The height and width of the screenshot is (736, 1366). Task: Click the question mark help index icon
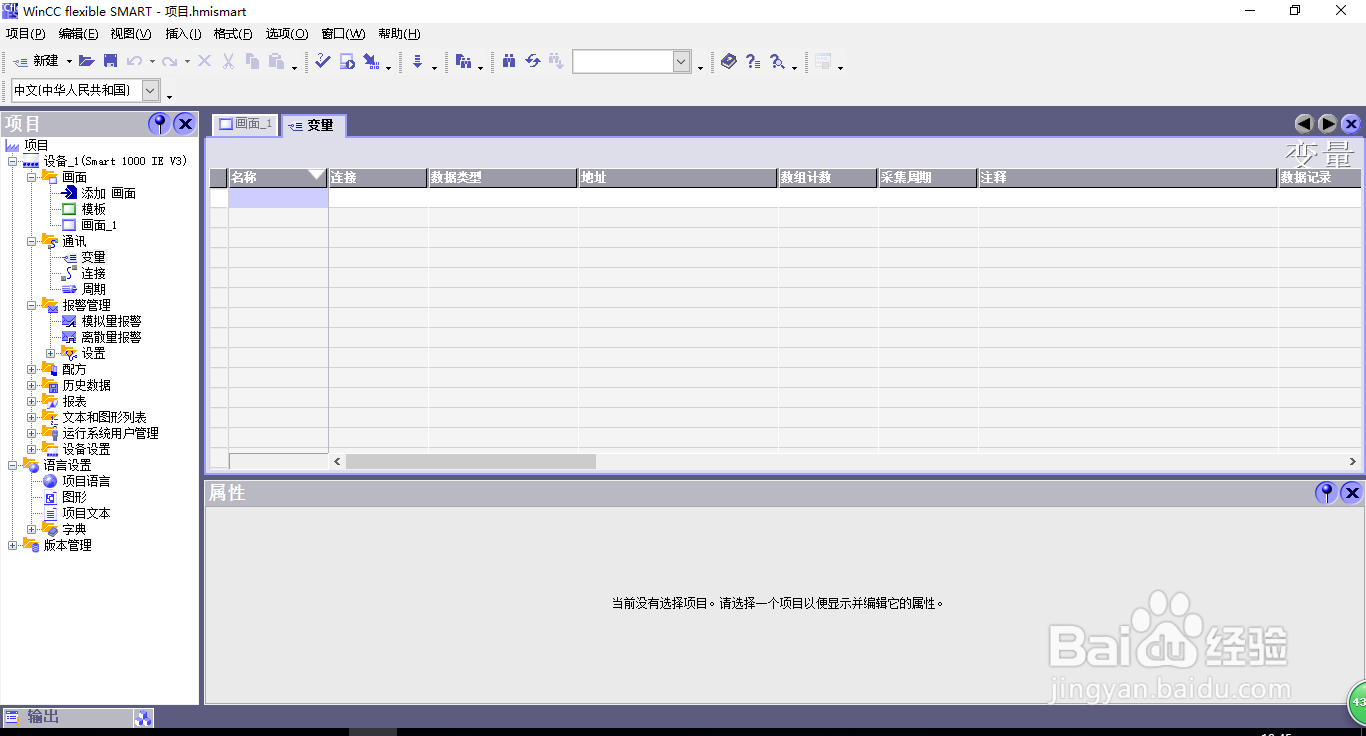[753, 61]
